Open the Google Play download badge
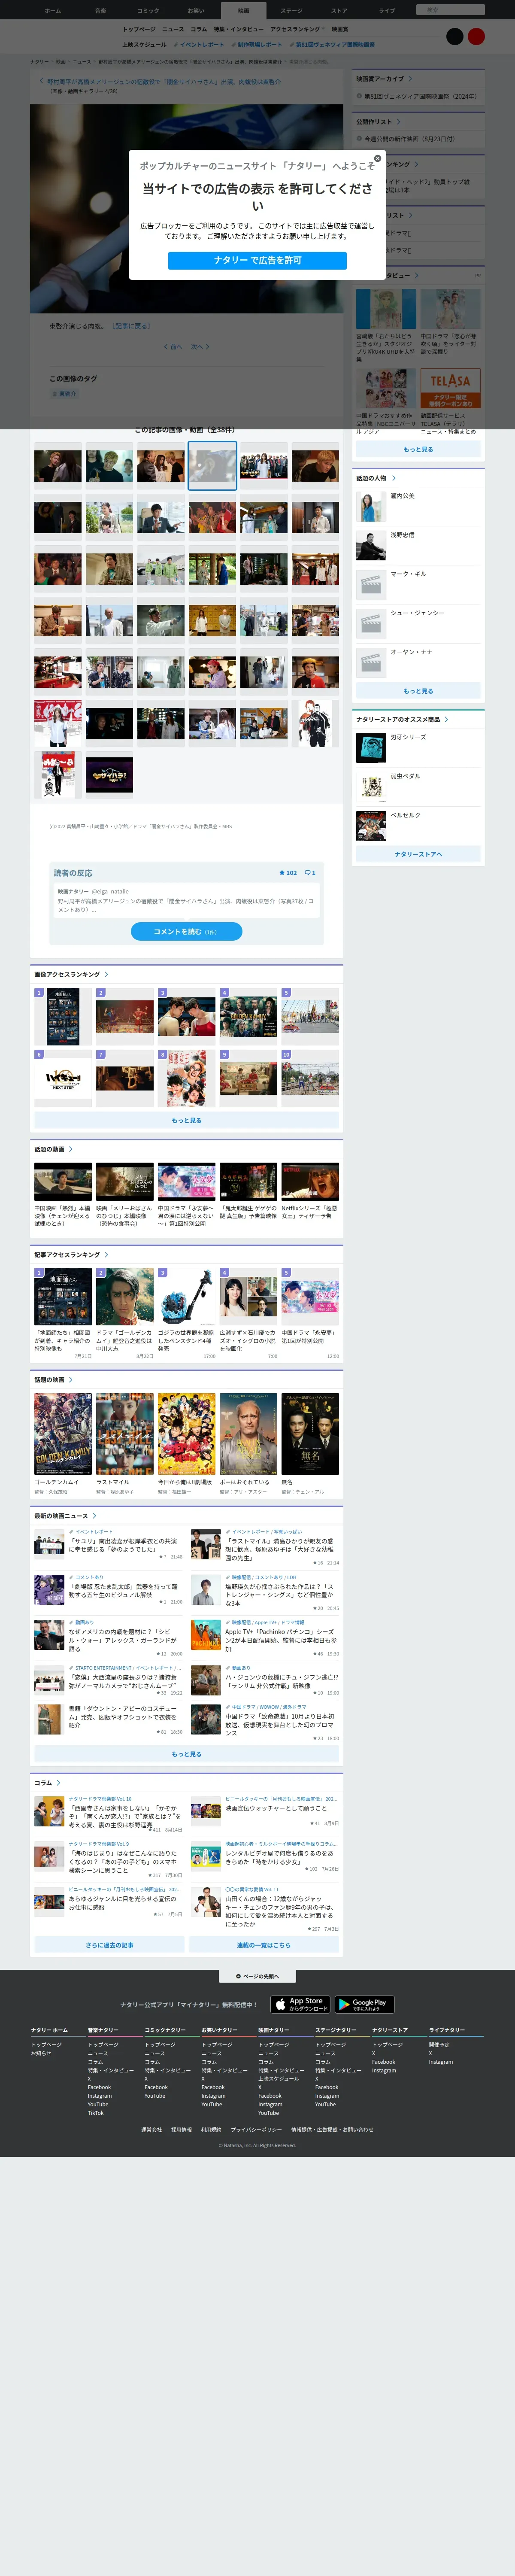This screenshot has height=2576, width=515. tap(364, 2004)
